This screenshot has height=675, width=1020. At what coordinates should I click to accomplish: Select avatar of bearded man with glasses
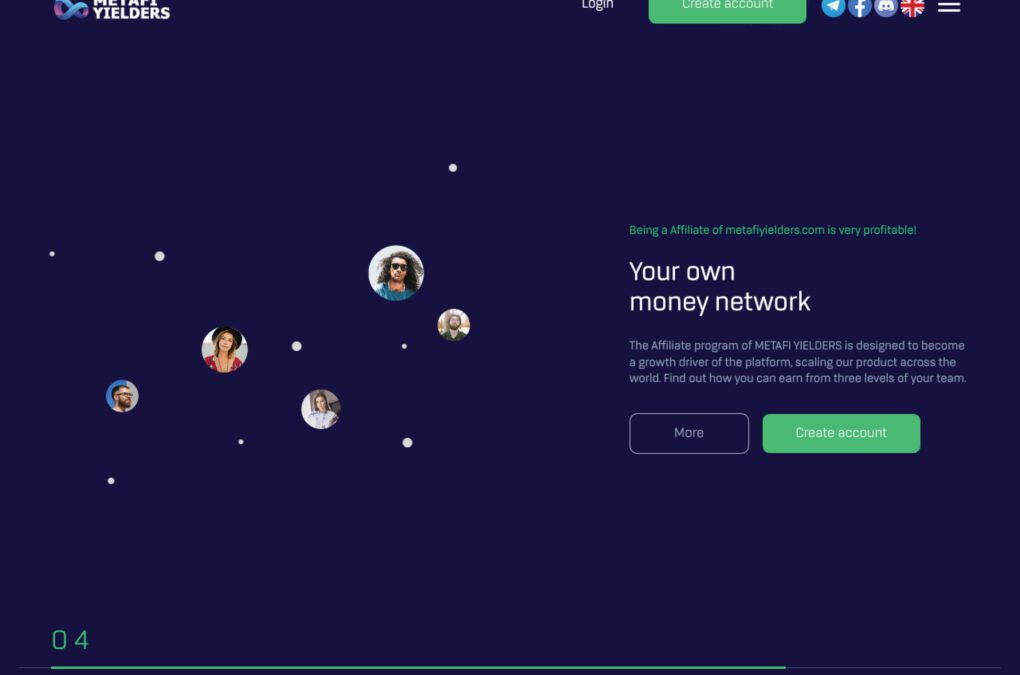pos(122,396)
